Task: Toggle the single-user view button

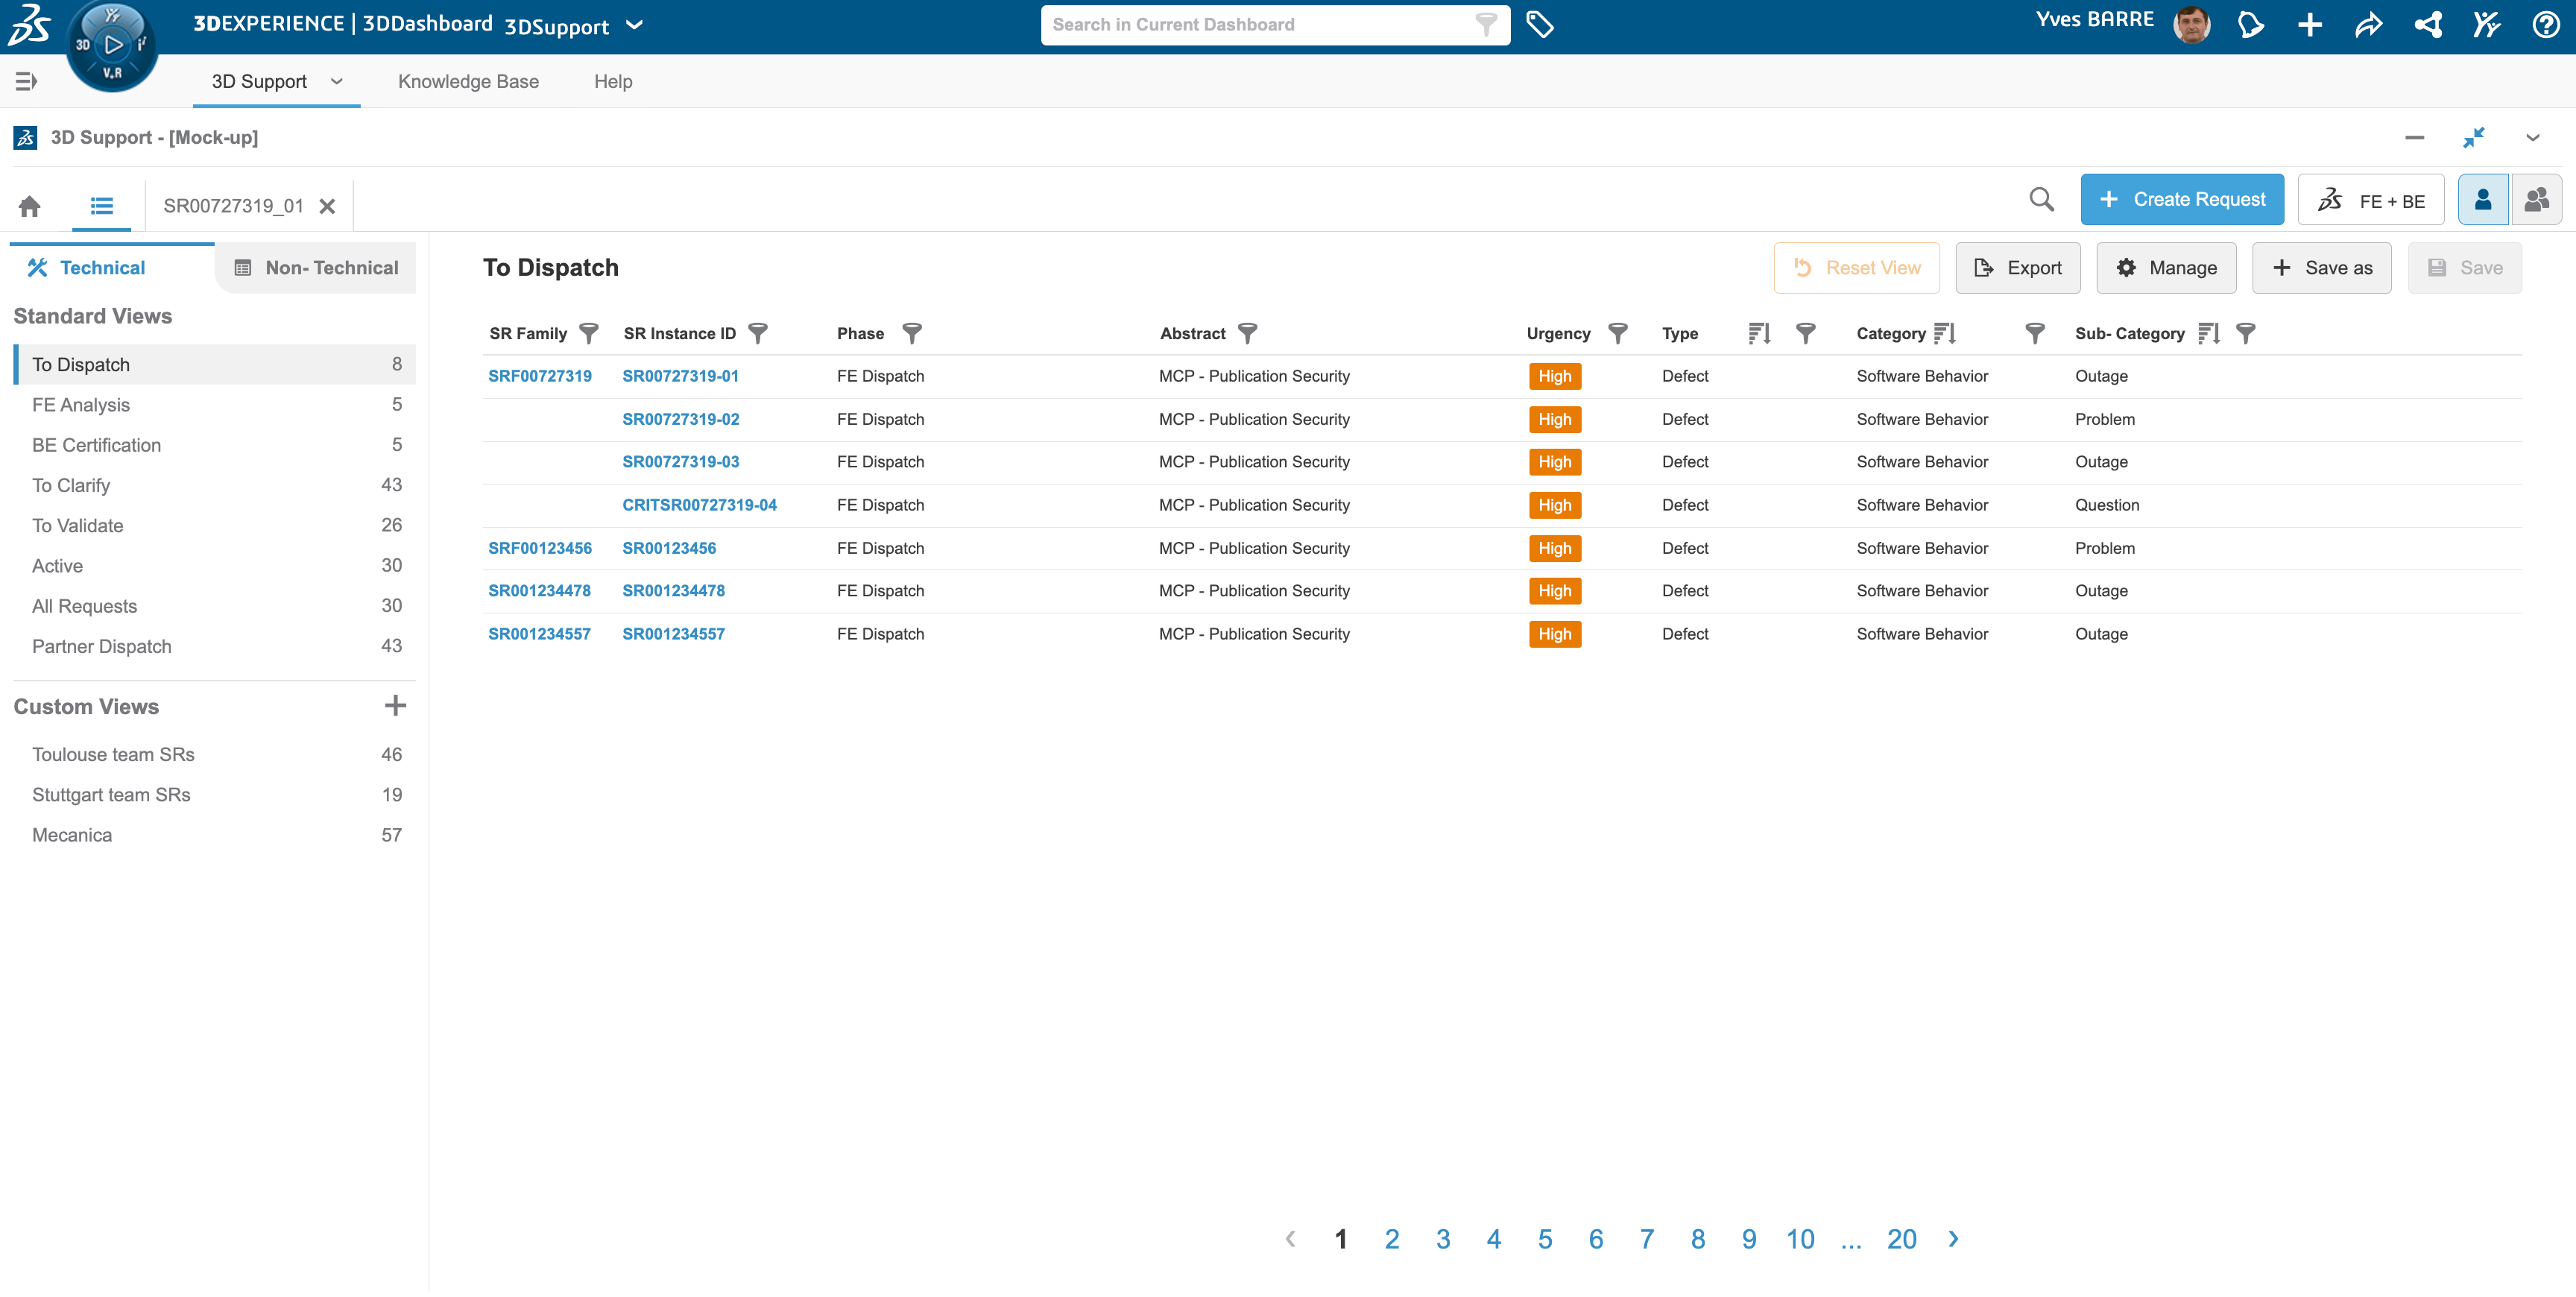Action: pyautogui.click(x=2482, y=200)
